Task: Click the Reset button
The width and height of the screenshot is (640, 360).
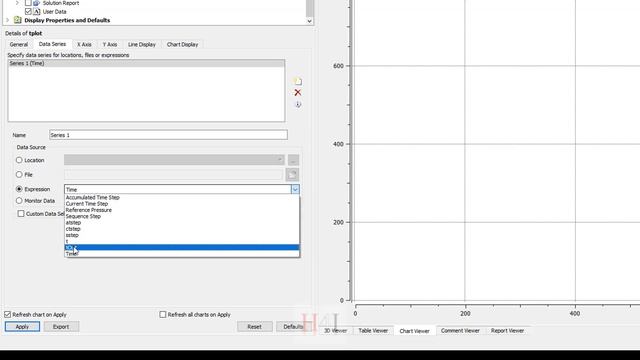Action: [254, 327]
